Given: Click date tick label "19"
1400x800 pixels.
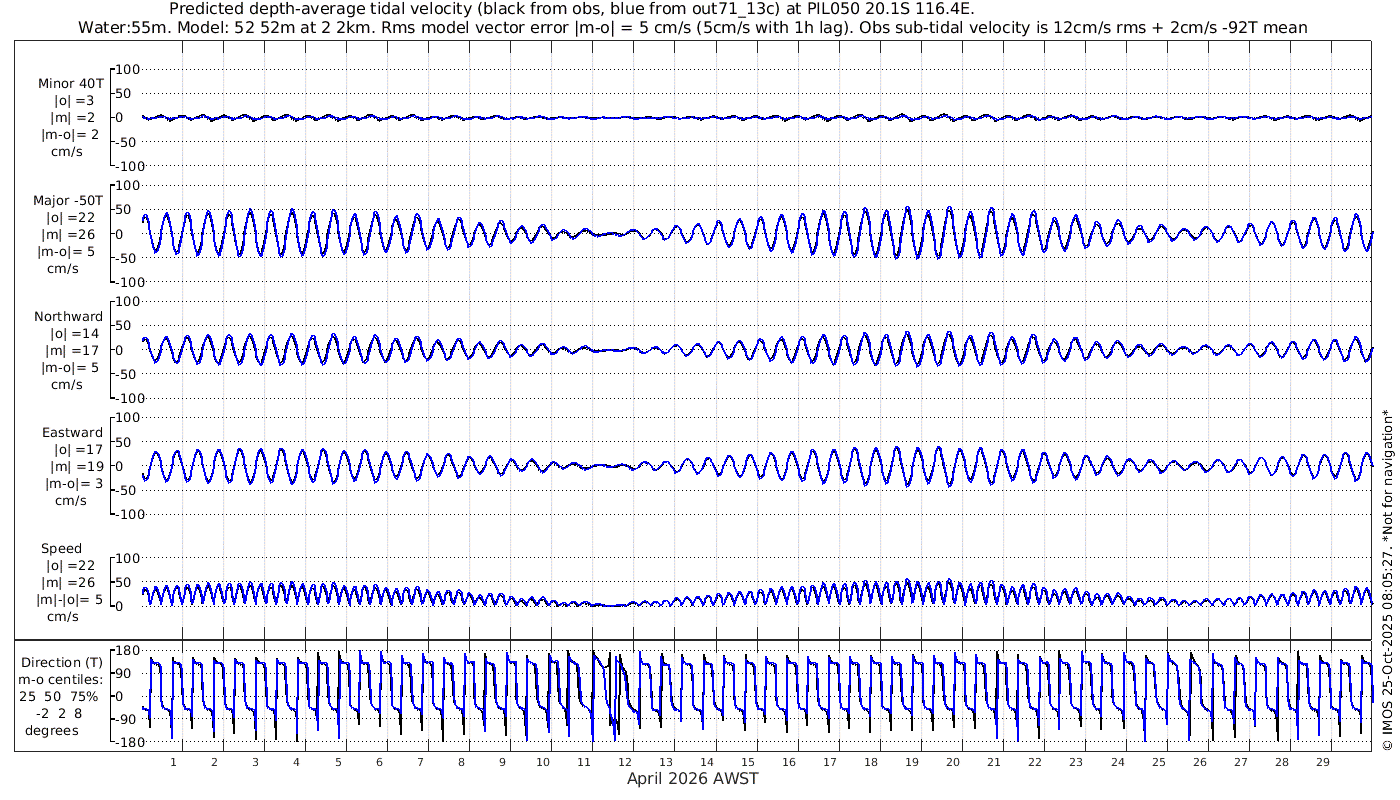Looking at the screenshot, I should click(x=912, y=762).
